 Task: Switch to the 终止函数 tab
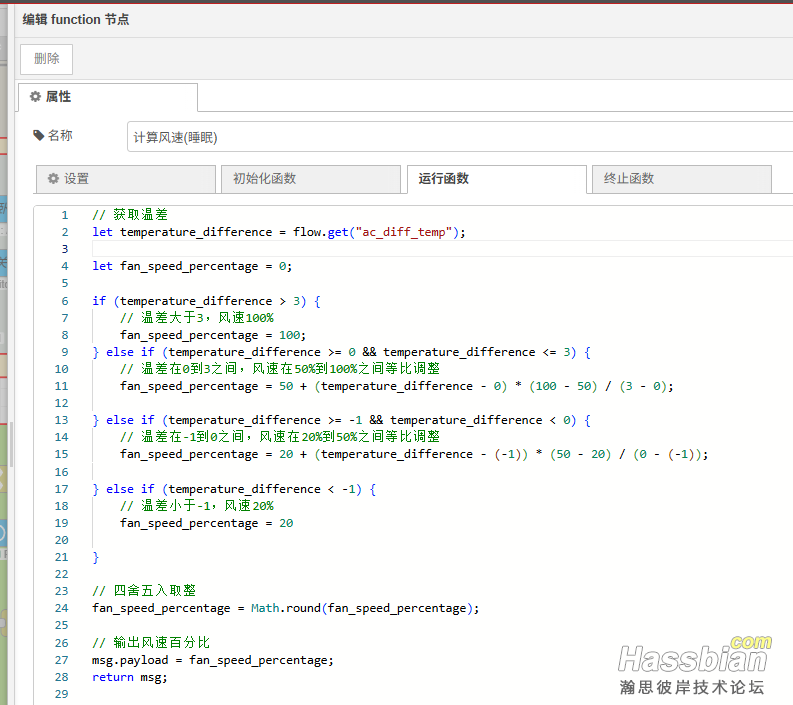682,179
